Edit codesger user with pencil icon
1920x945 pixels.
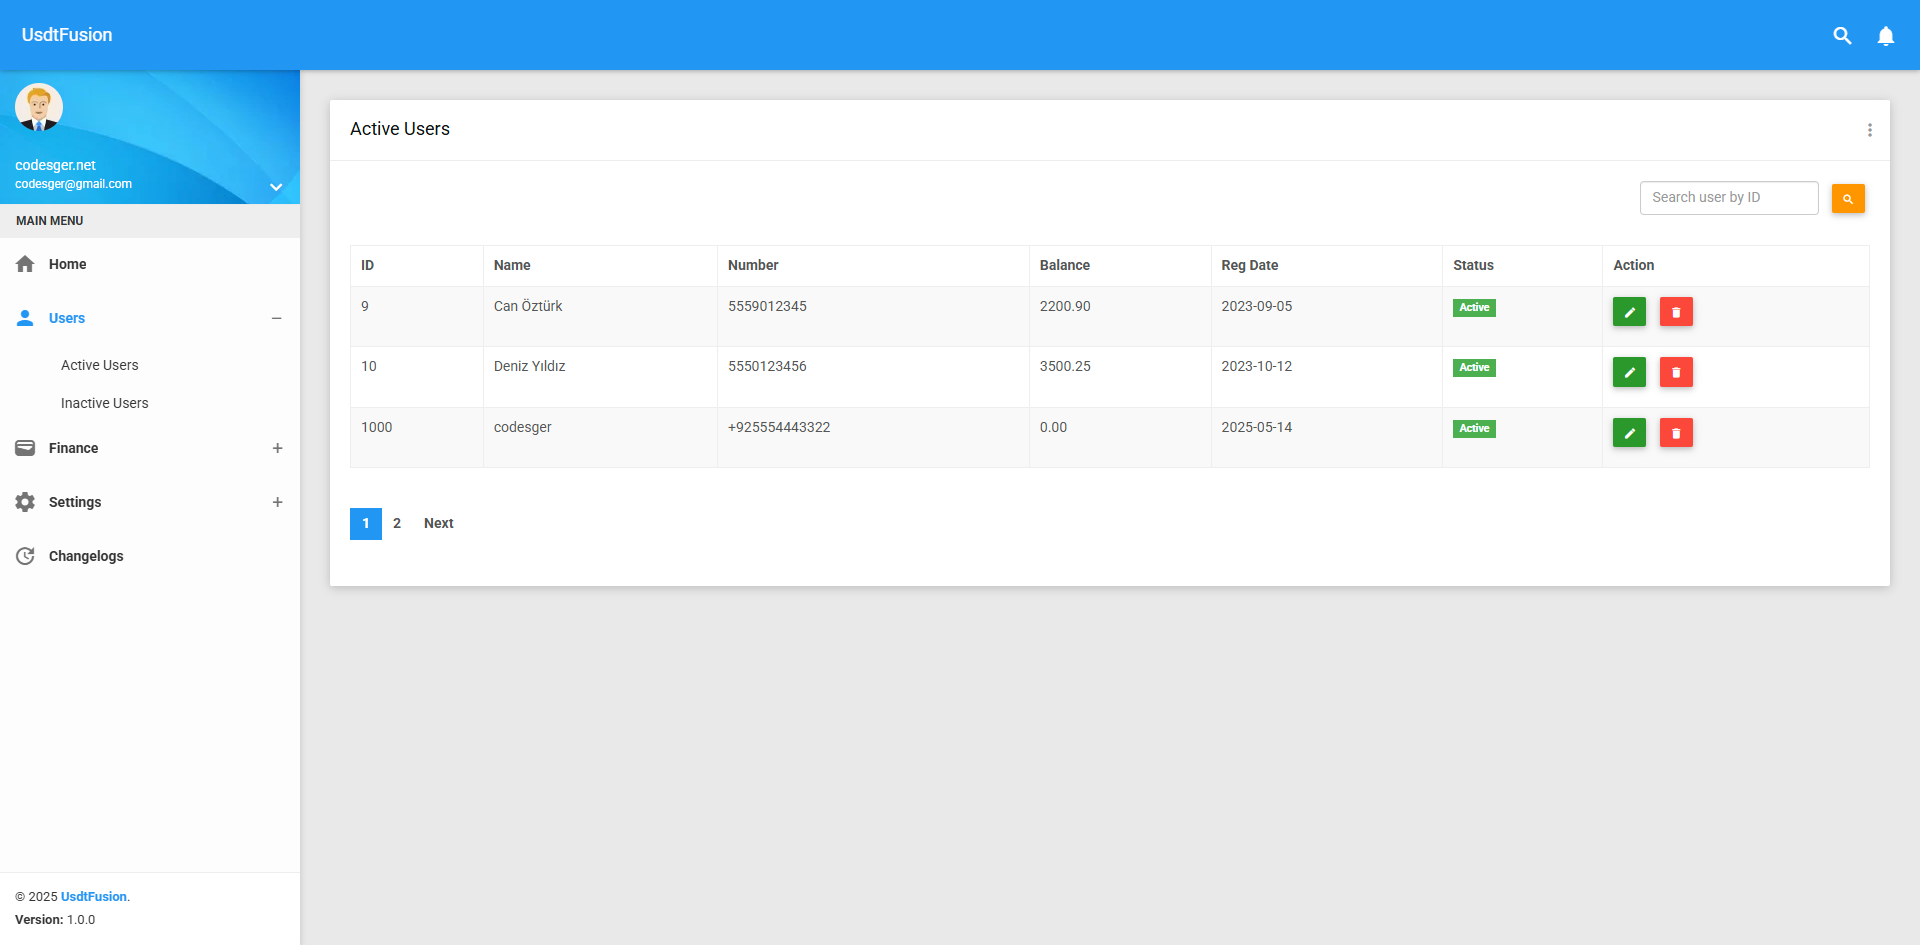tap(1629, 433)
